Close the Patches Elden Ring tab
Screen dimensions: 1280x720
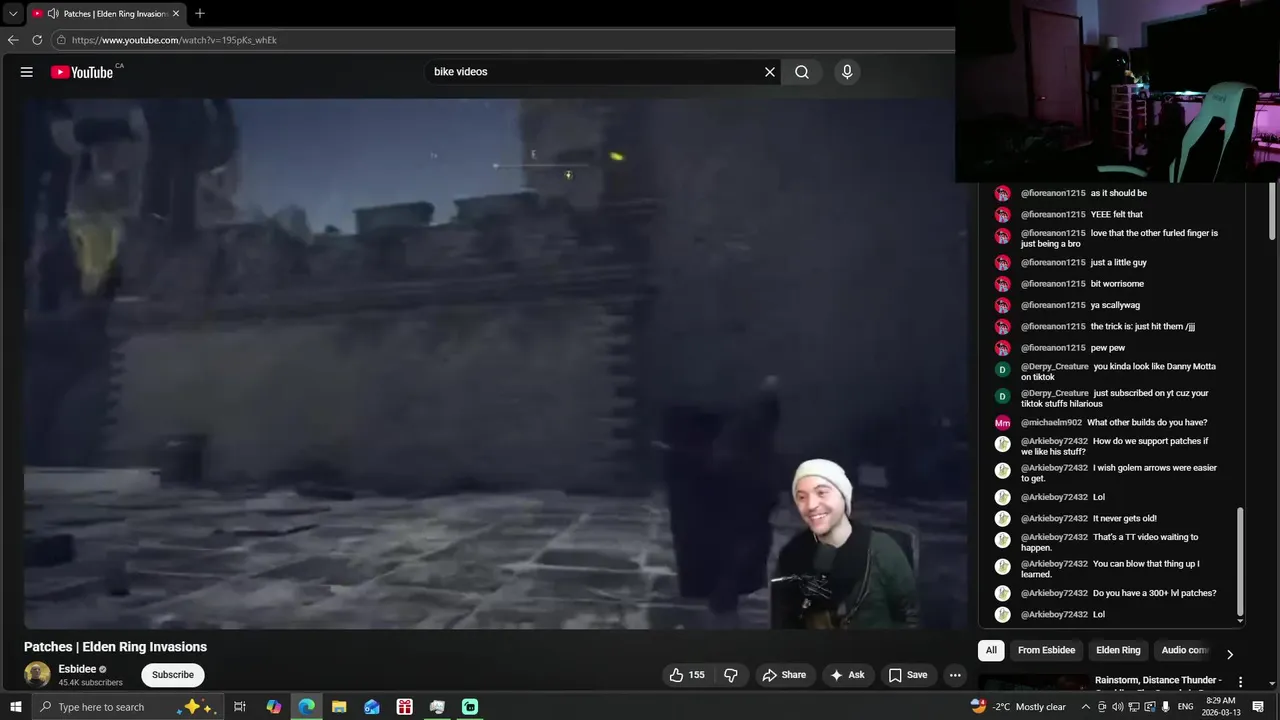tap(176, 14)
